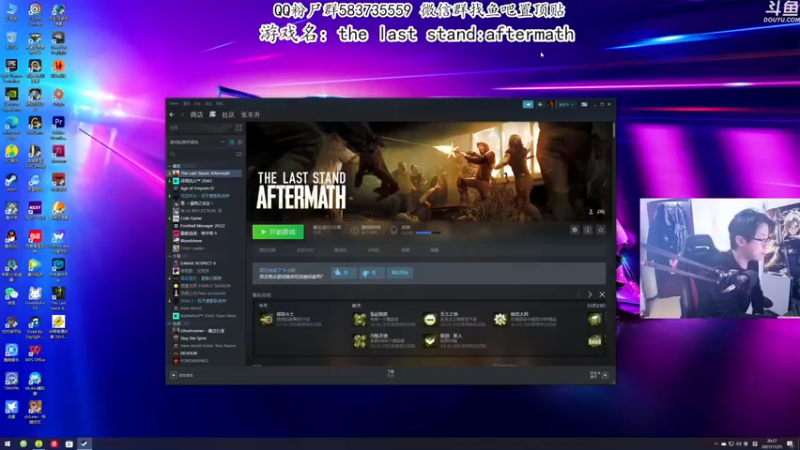Open the 社区 community tab
The width and height of the screenshot is (800, 450).
point(228,115)
